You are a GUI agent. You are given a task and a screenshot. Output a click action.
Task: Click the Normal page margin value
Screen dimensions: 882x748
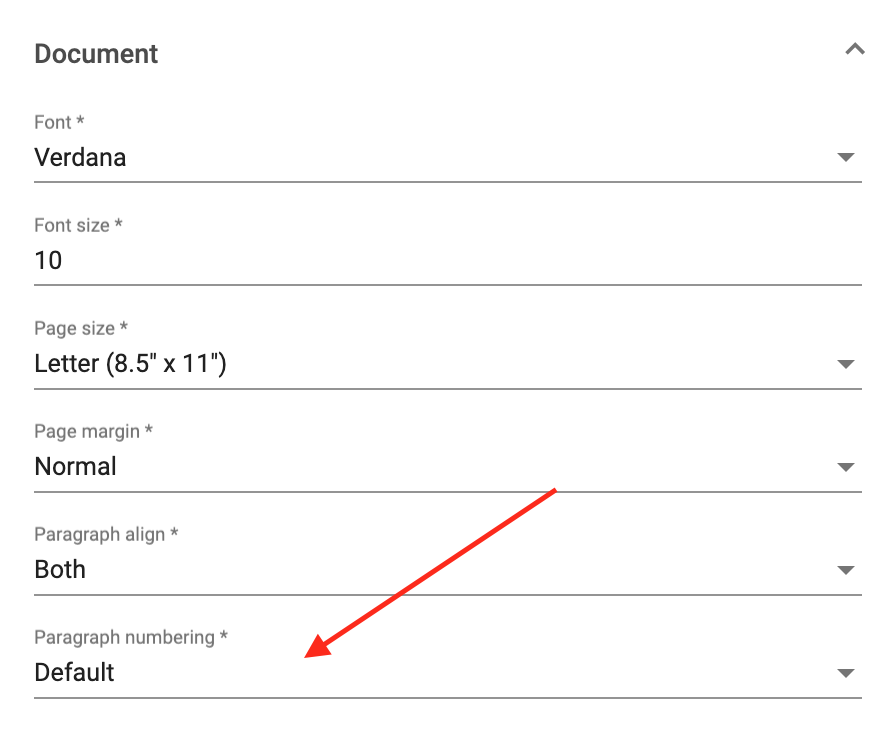pyautogui.click(x=75, y=466)
